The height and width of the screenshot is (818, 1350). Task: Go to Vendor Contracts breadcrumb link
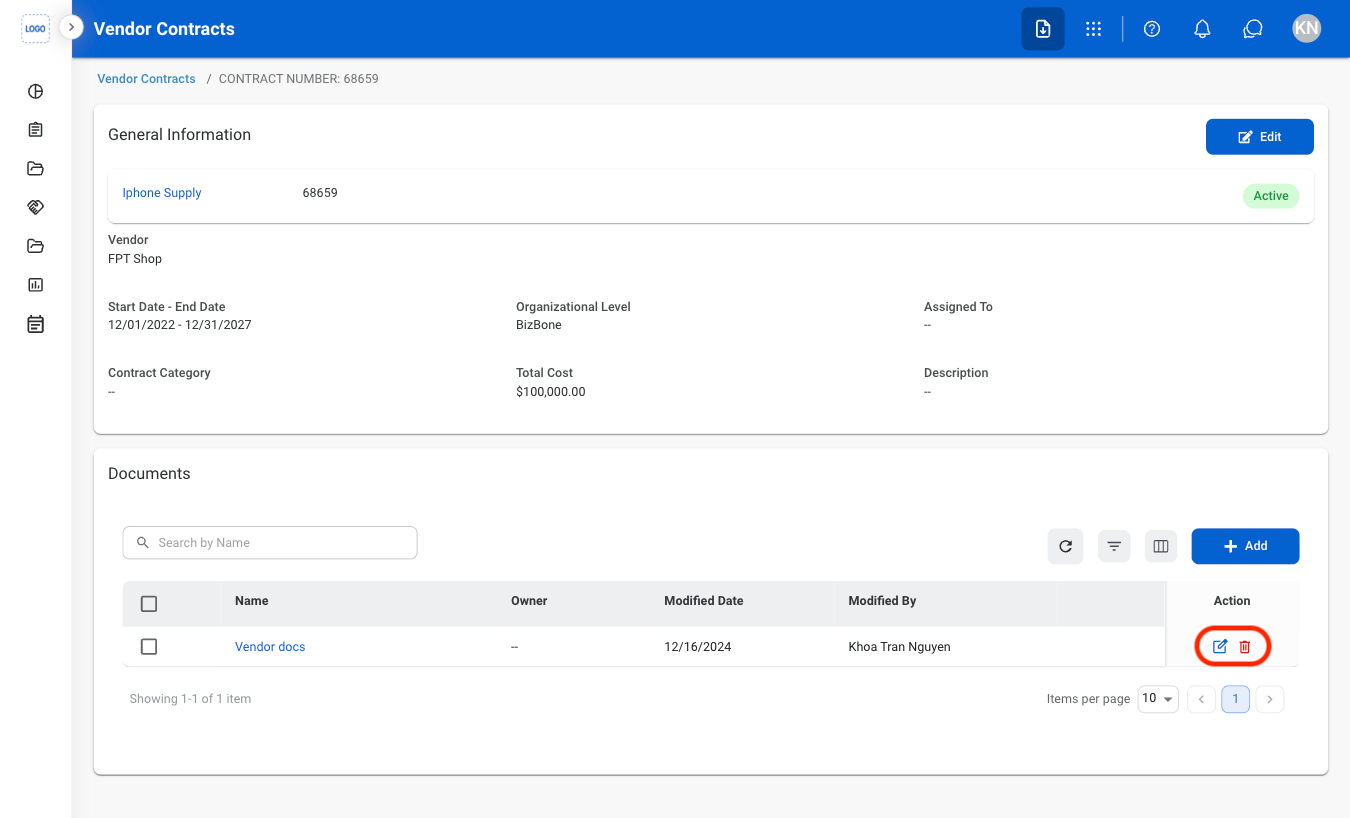[146, 79]
